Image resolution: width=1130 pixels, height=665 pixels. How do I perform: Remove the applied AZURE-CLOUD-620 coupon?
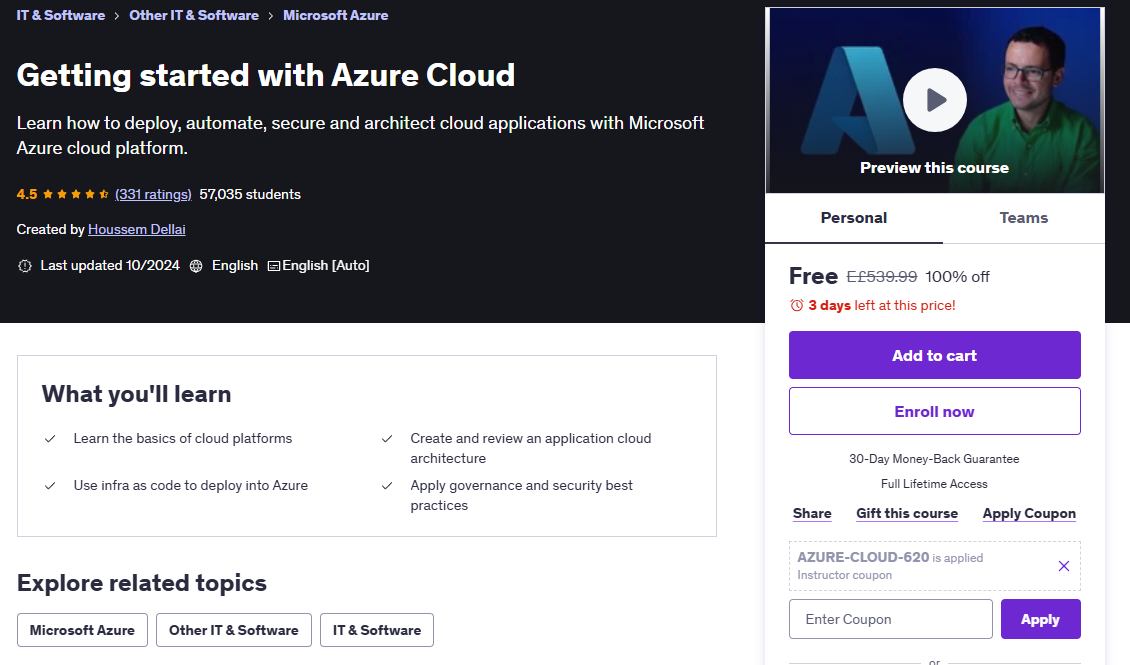click(x=1064, y=566)
